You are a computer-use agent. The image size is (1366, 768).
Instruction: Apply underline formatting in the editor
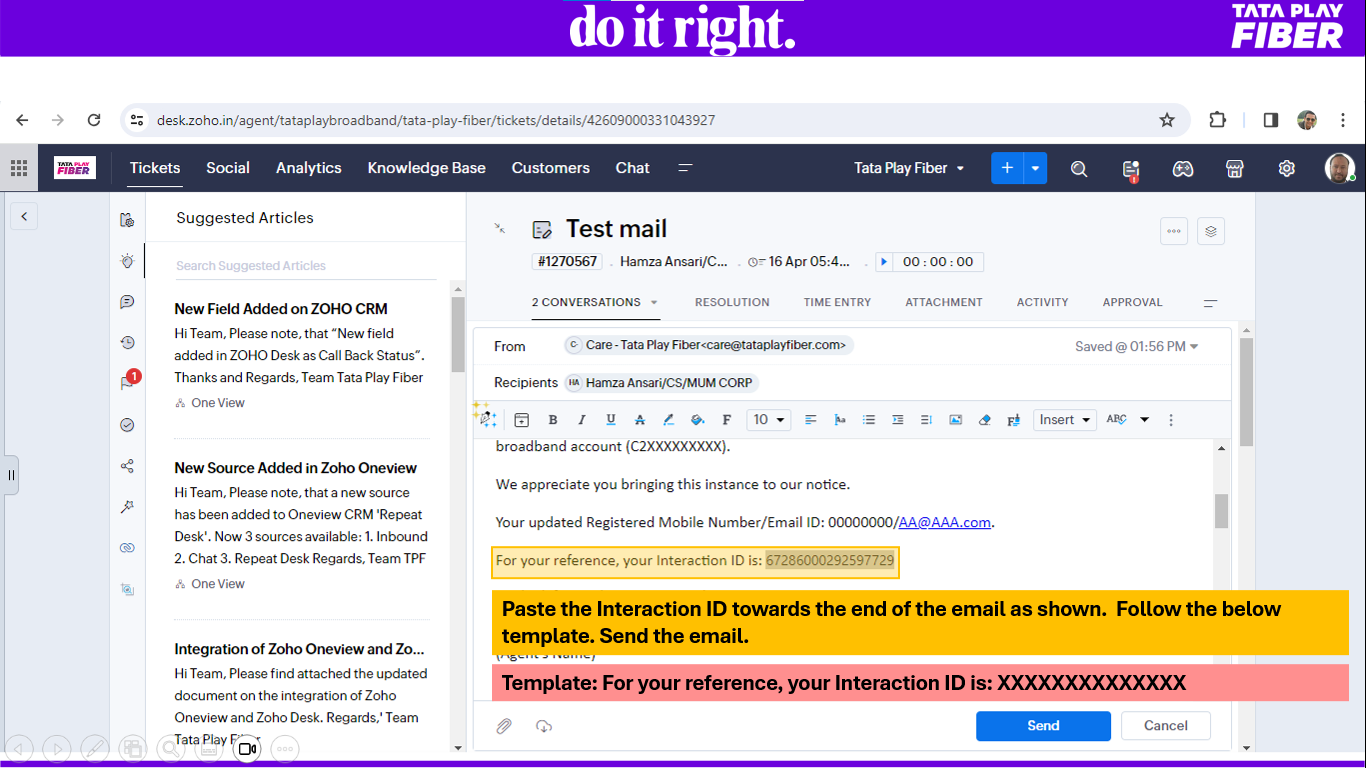(611, 420)
